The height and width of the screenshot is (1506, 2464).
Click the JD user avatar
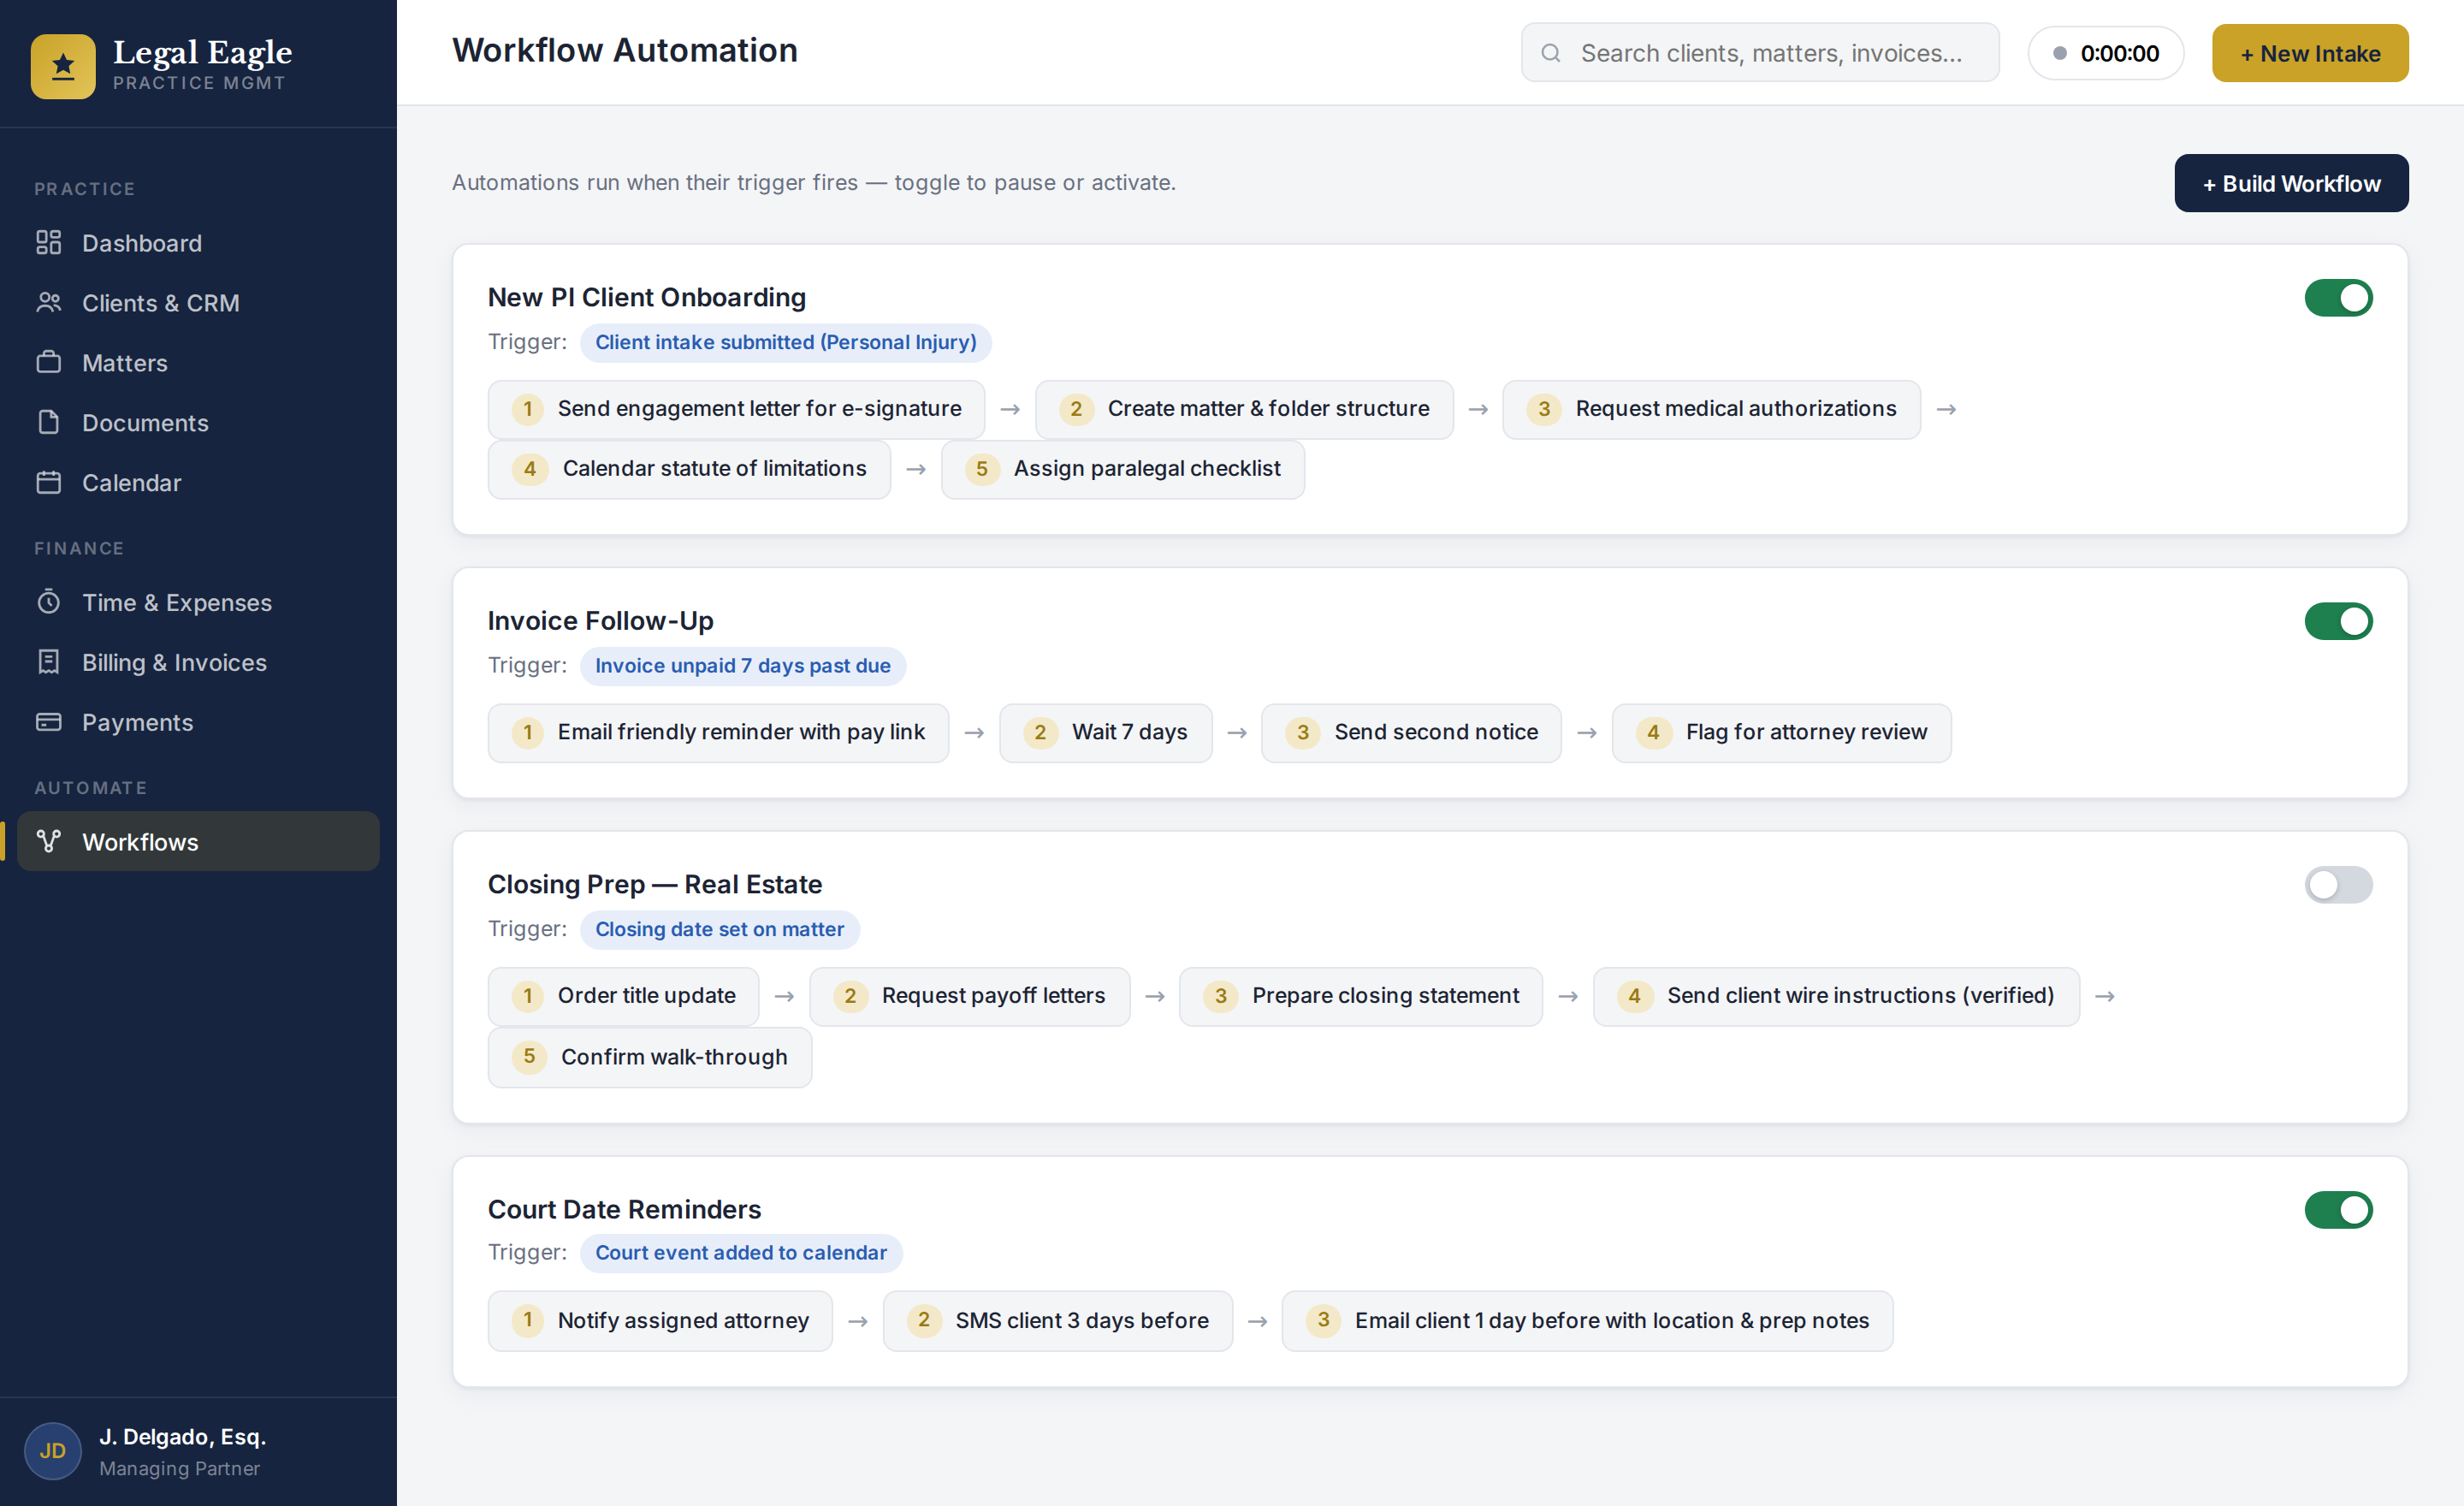(53, 1451)
